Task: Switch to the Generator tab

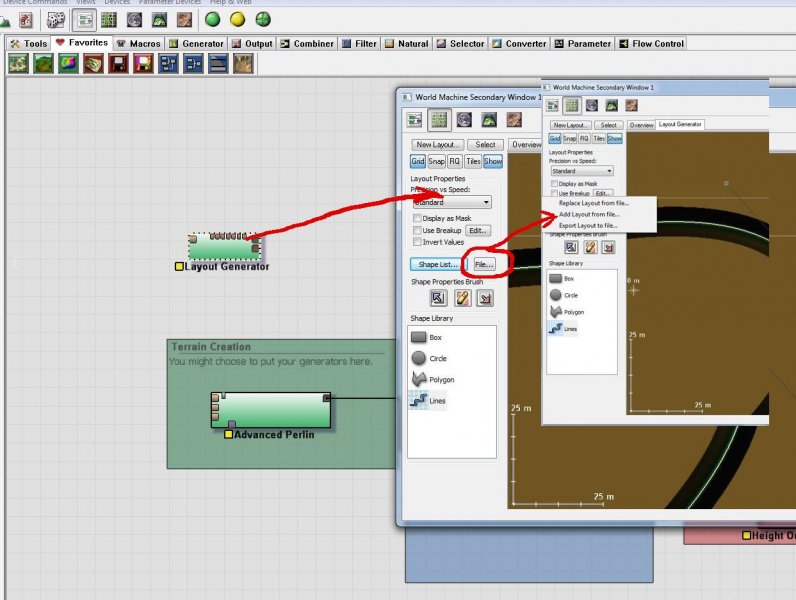Action: point(196,44)
